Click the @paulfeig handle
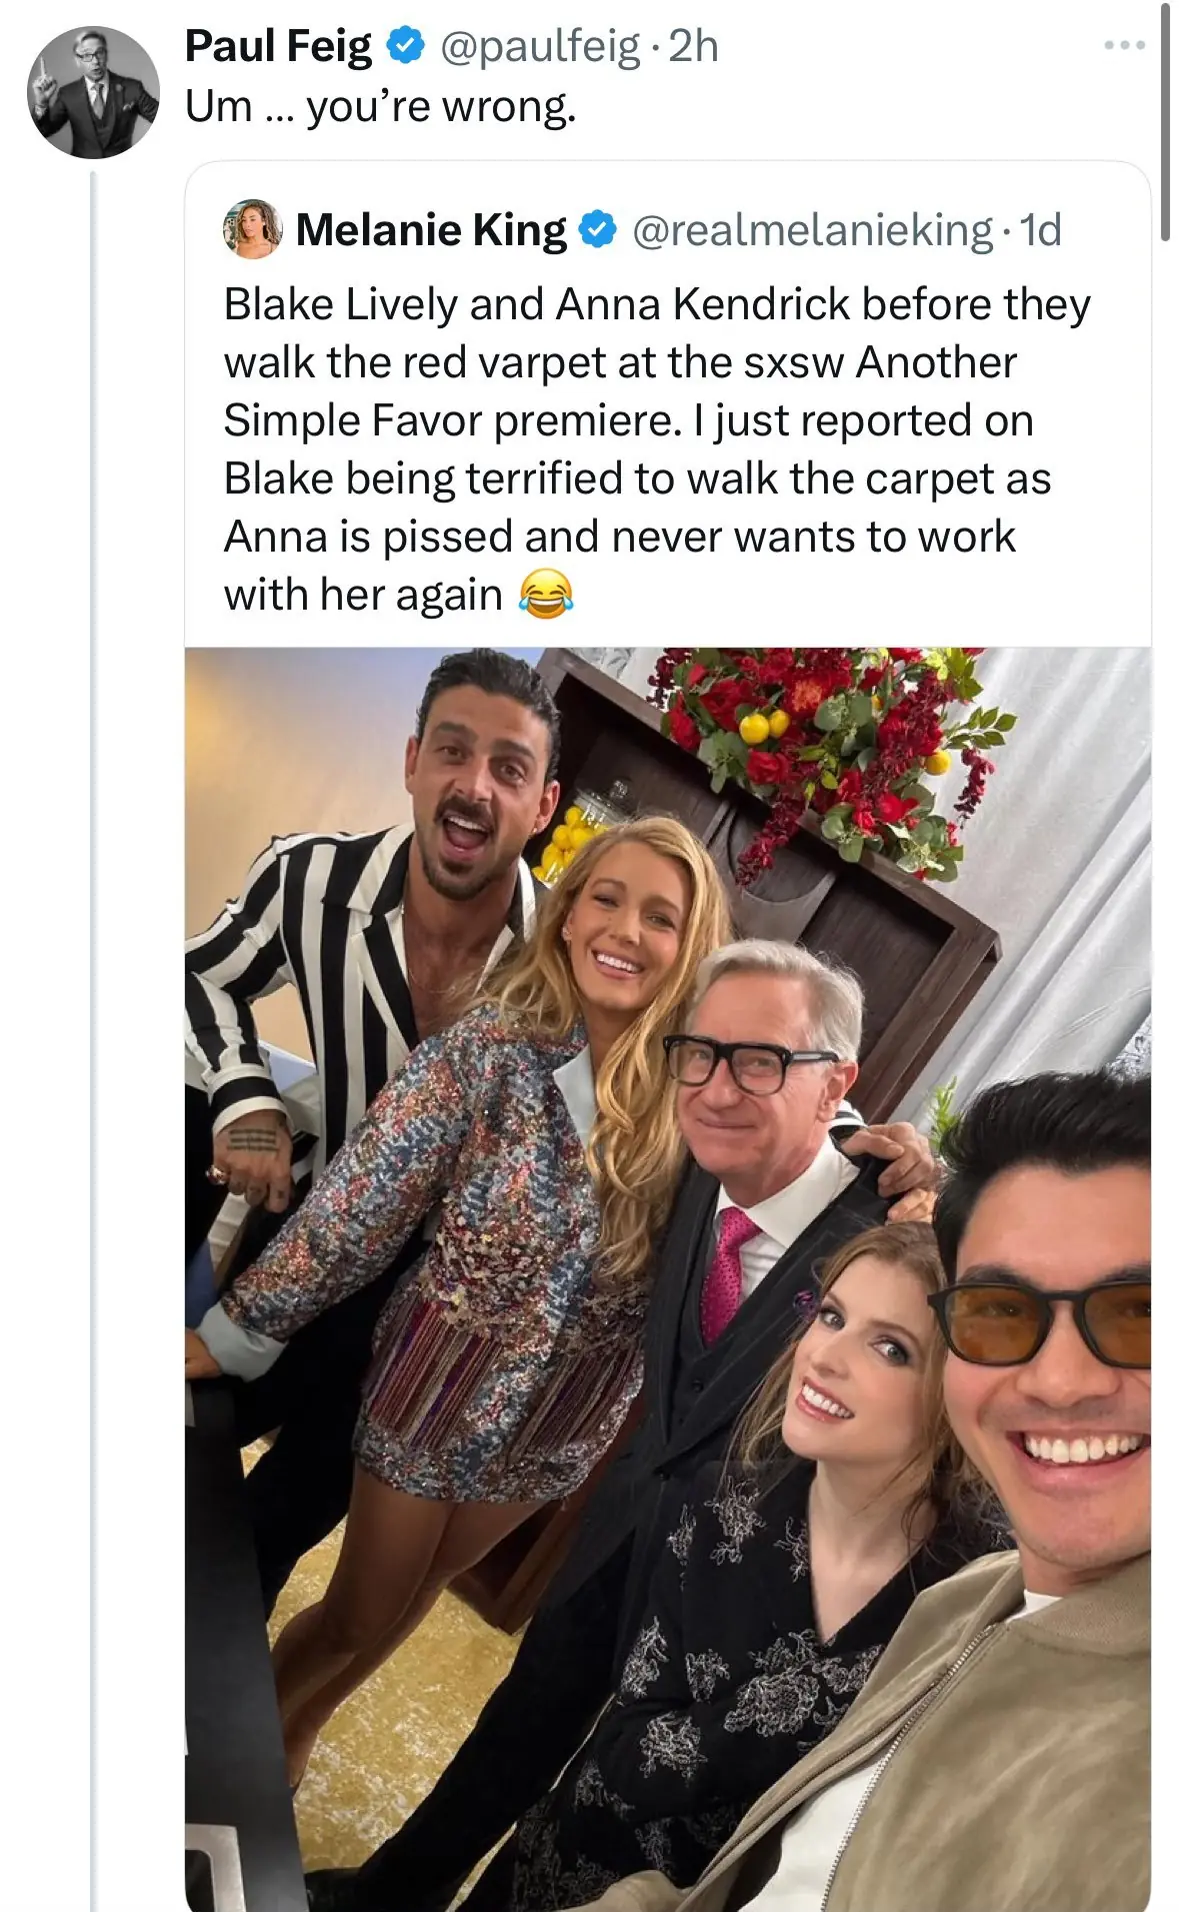 547,46
